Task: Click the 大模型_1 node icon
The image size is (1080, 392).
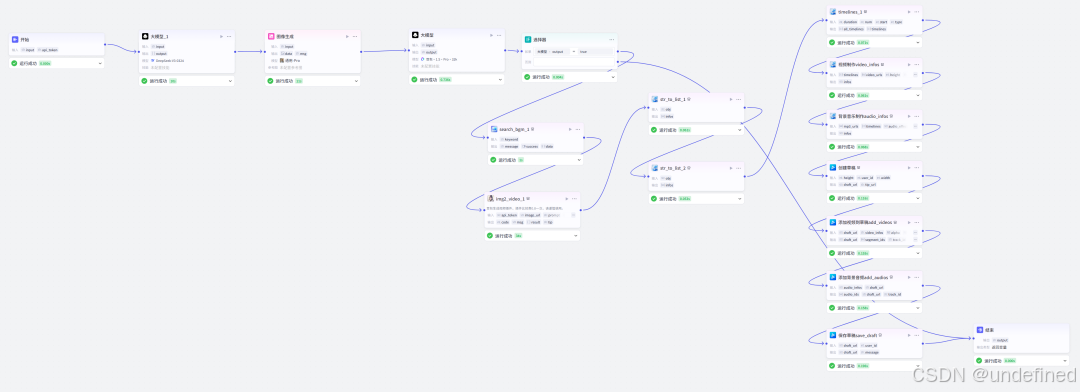Action: coord(145,36)
